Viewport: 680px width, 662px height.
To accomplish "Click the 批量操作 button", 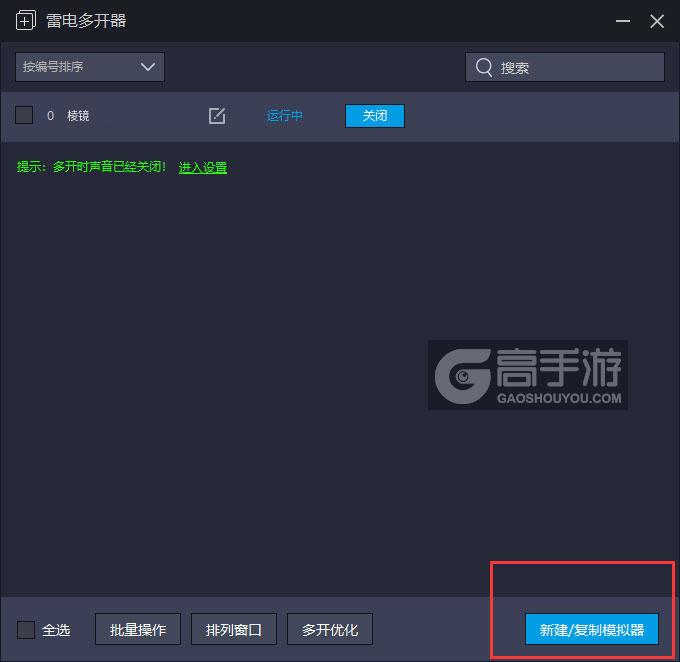I will click(138, 629).
